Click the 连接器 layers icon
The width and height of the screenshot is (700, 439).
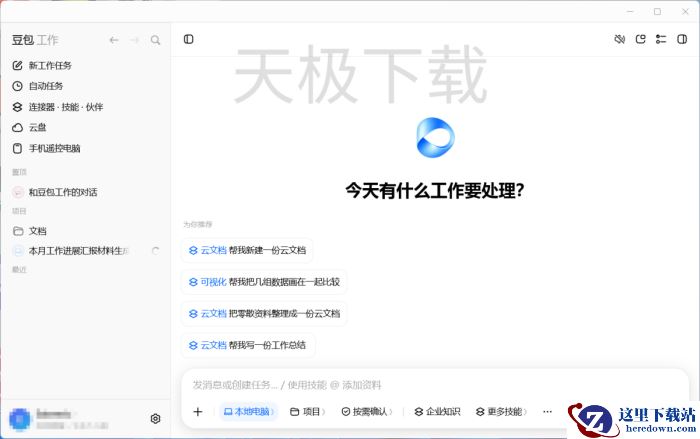(x=17, y=107)
